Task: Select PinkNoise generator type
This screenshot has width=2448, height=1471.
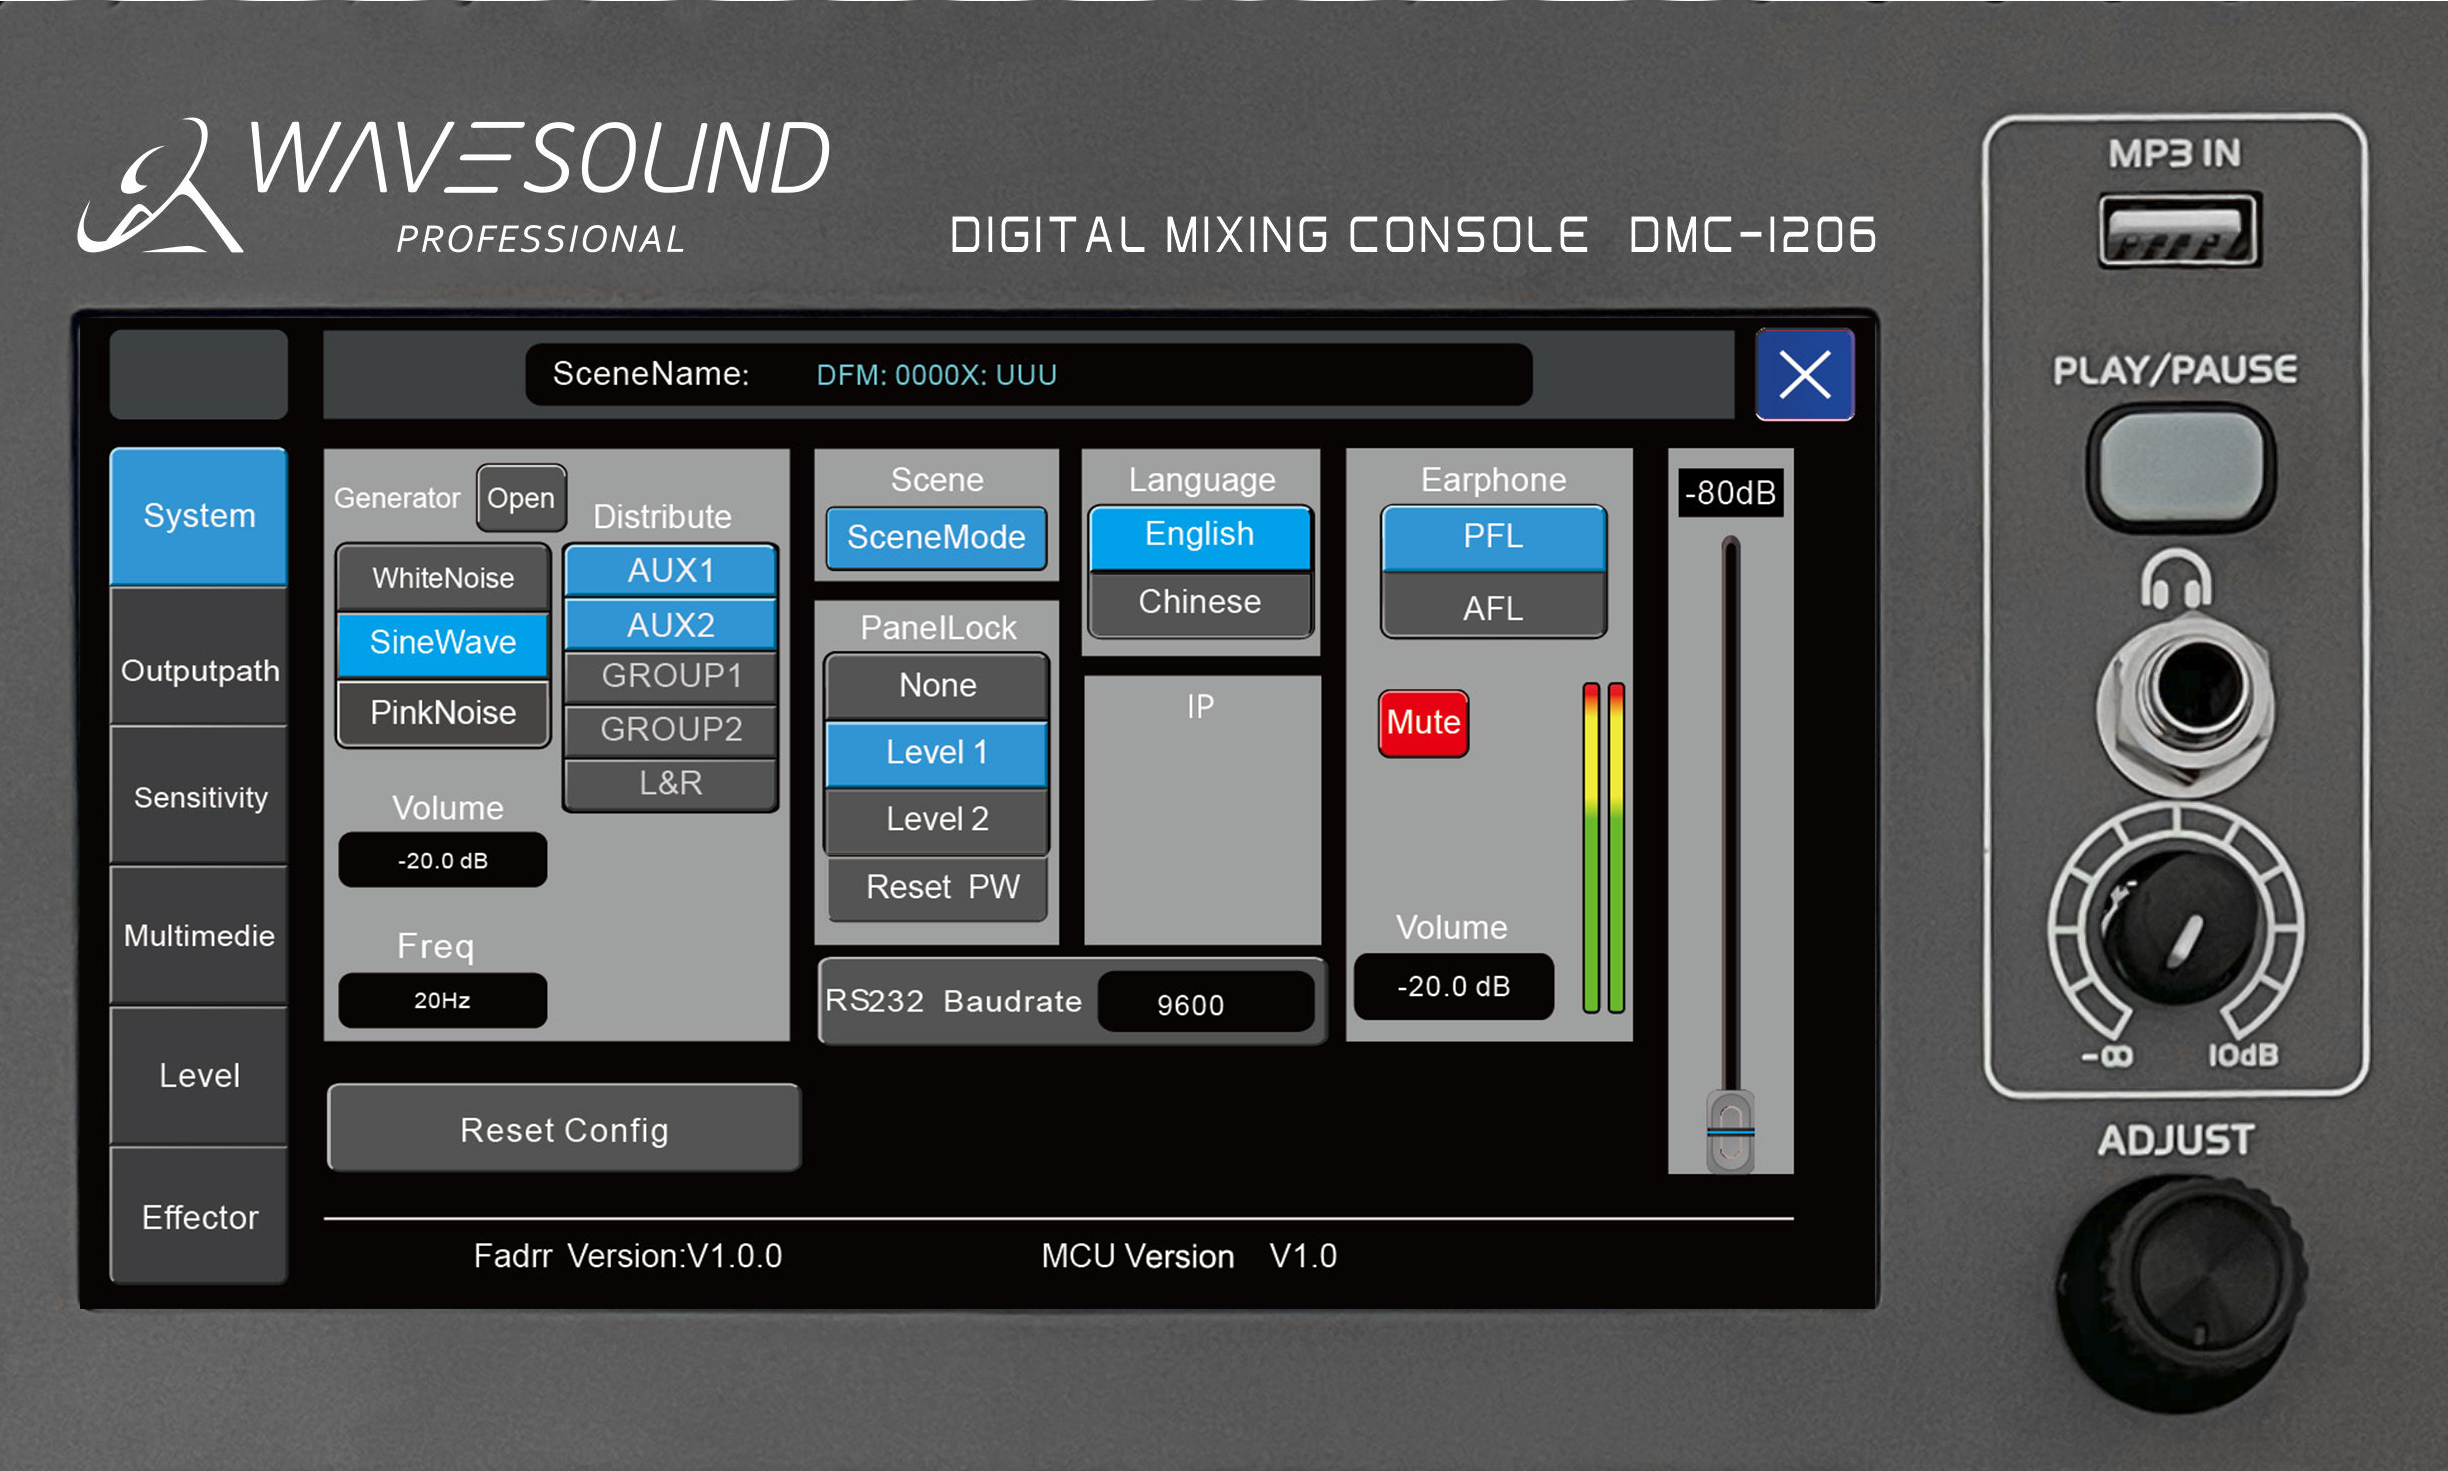Action: click(443, 713)
